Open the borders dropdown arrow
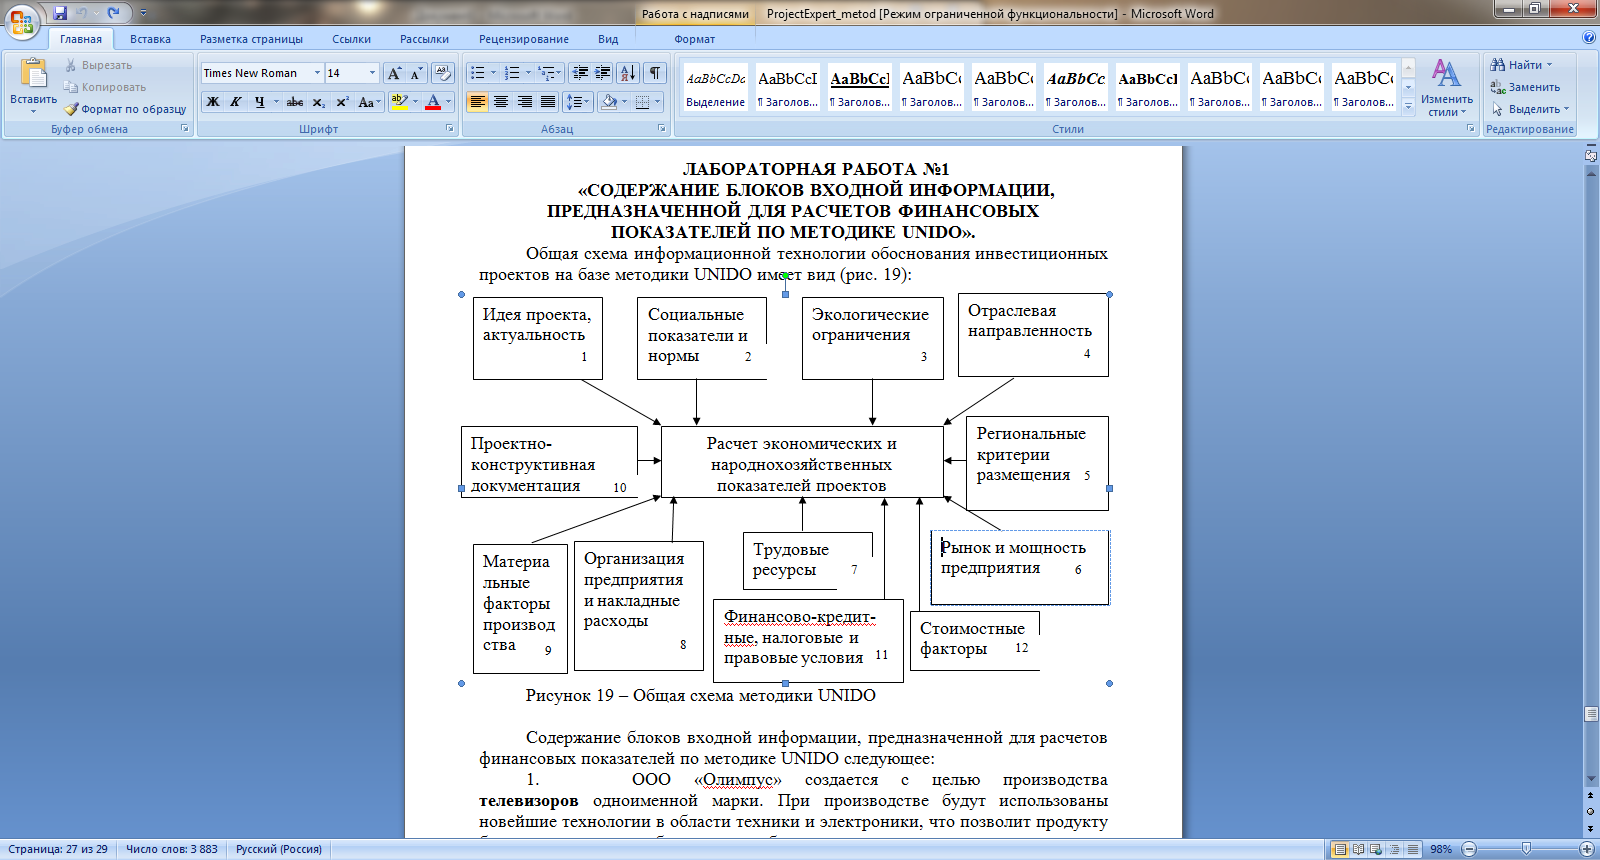The width and height of the screenshot is (1600, 860). click(658, 102)
